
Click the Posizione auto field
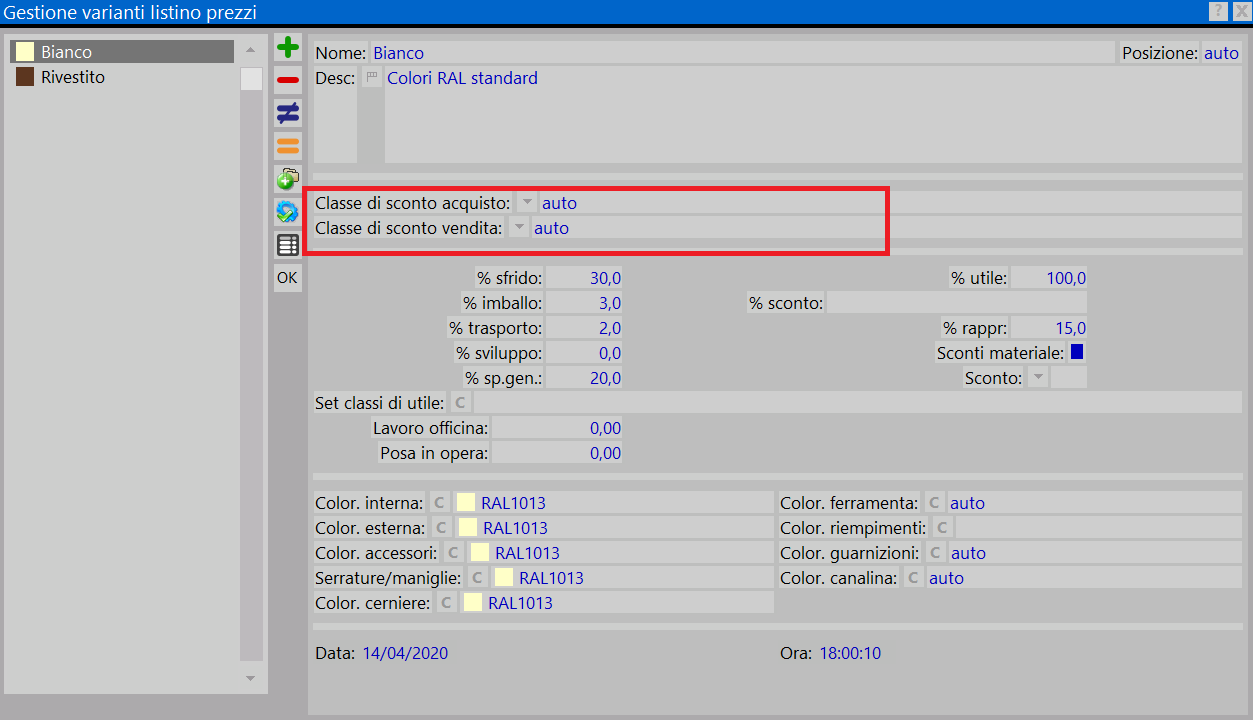tap(1221, 53)
